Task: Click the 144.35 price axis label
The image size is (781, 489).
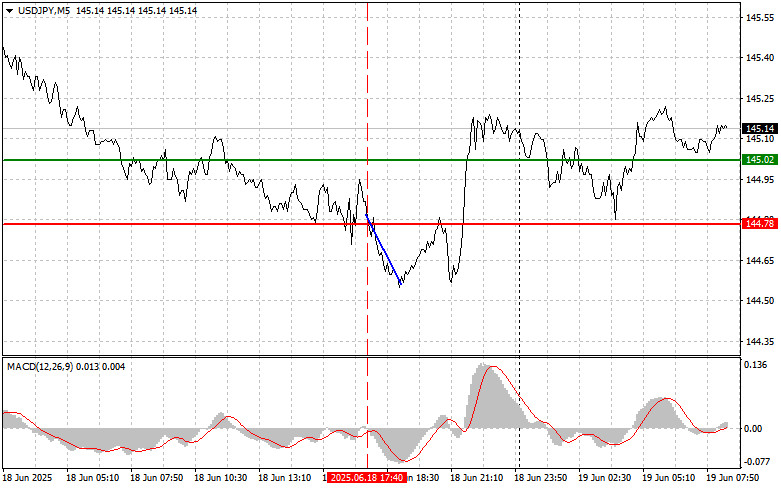Action: pyautogui.click(x=758, y=341)
